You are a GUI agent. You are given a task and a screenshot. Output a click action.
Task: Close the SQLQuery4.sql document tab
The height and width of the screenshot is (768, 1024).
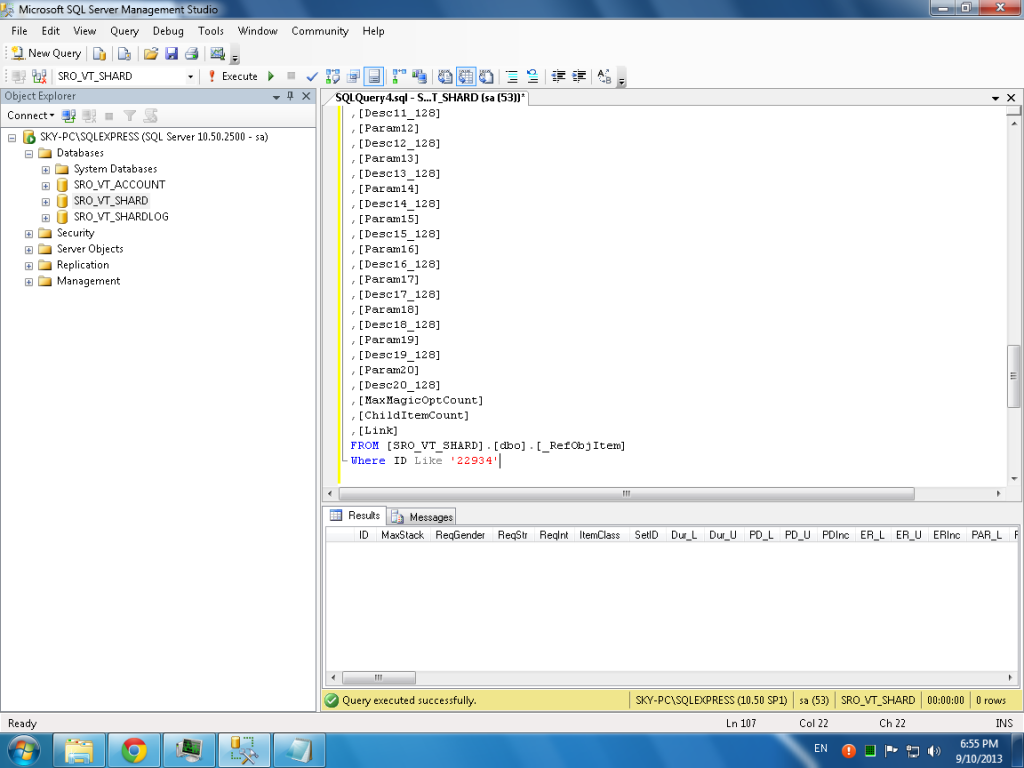1012,98
